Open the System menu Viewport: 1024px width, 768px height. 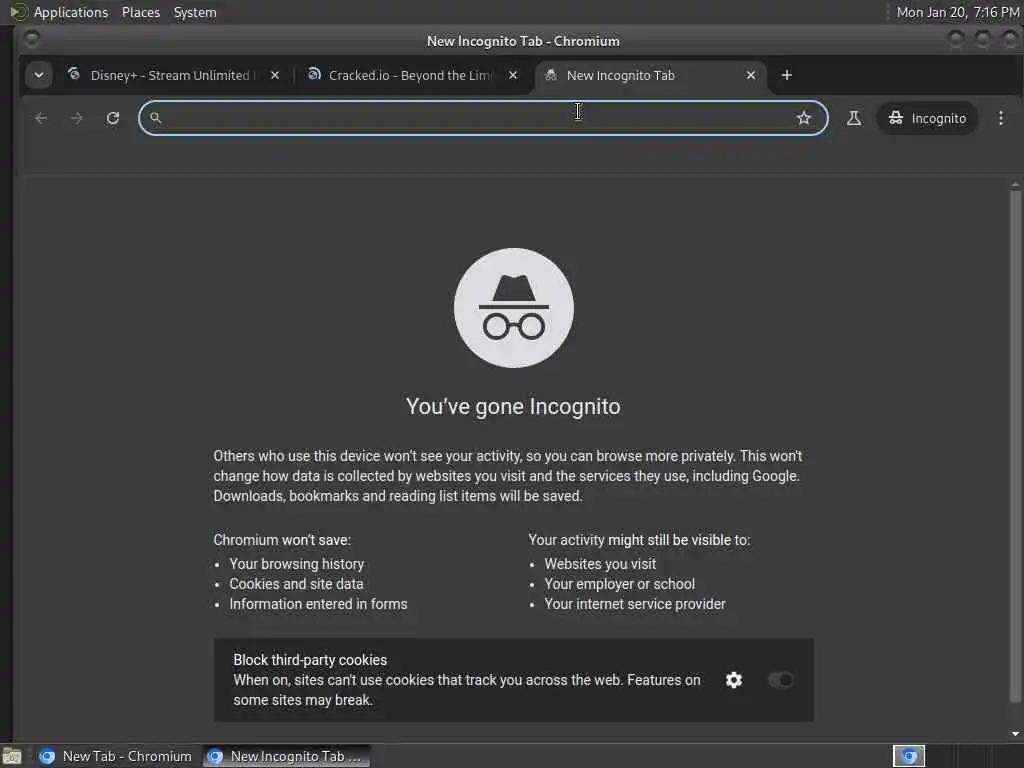click(195, 12)
